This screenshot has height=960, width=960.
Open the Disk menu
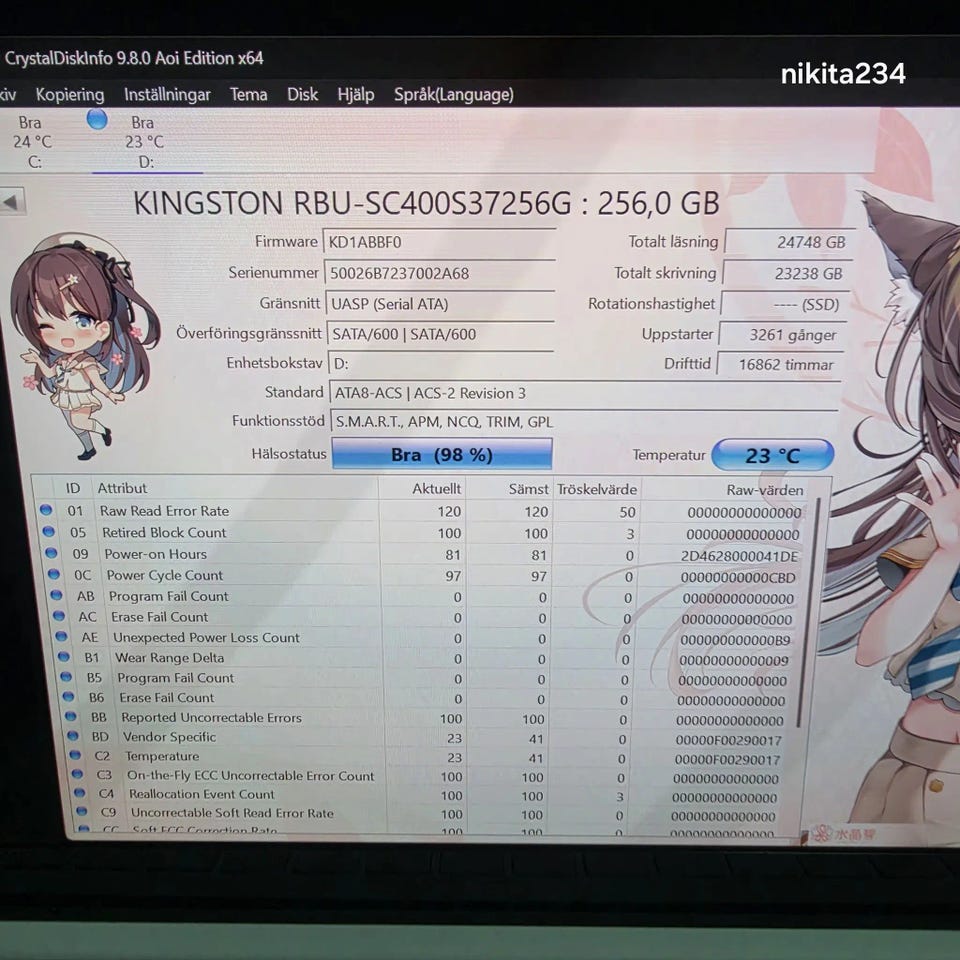pyautogui.click(x=302, y=94)
